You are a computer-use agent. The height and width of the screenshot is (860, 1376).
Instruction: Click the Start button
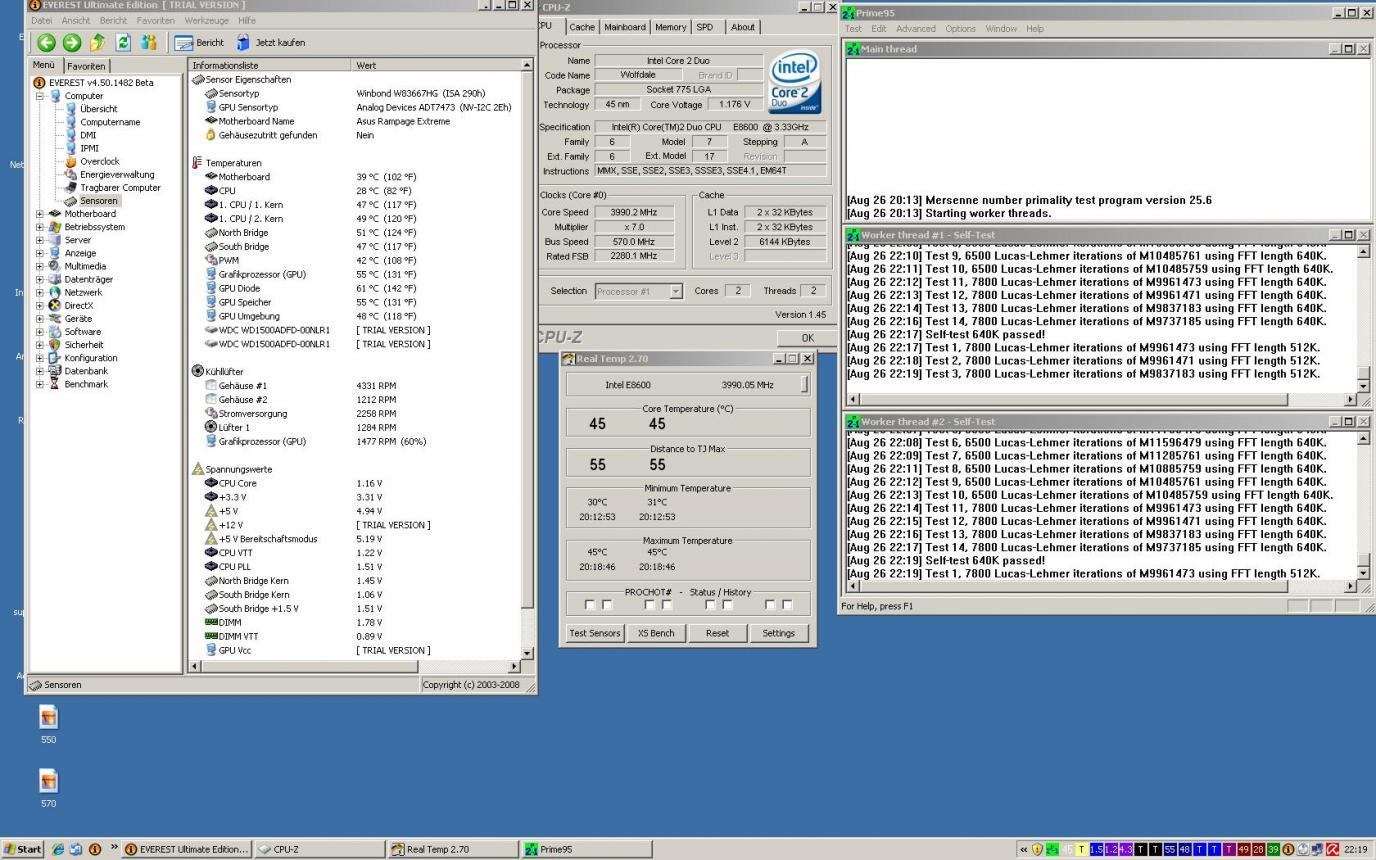[22, 849]
